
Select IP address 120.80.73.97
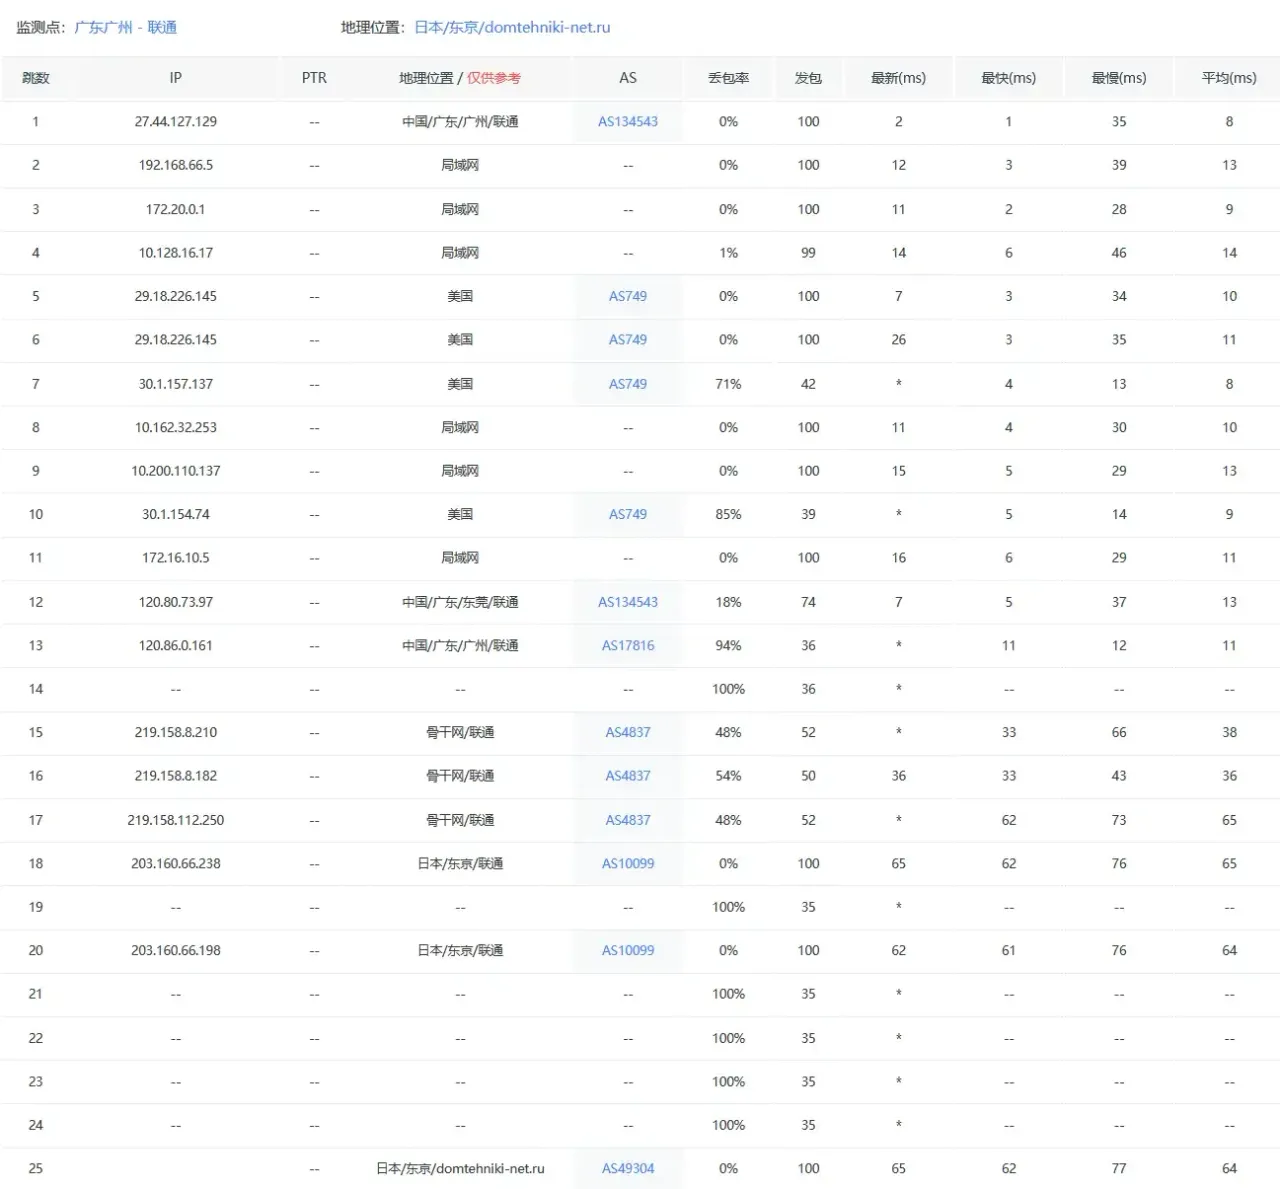coord(176,602)
